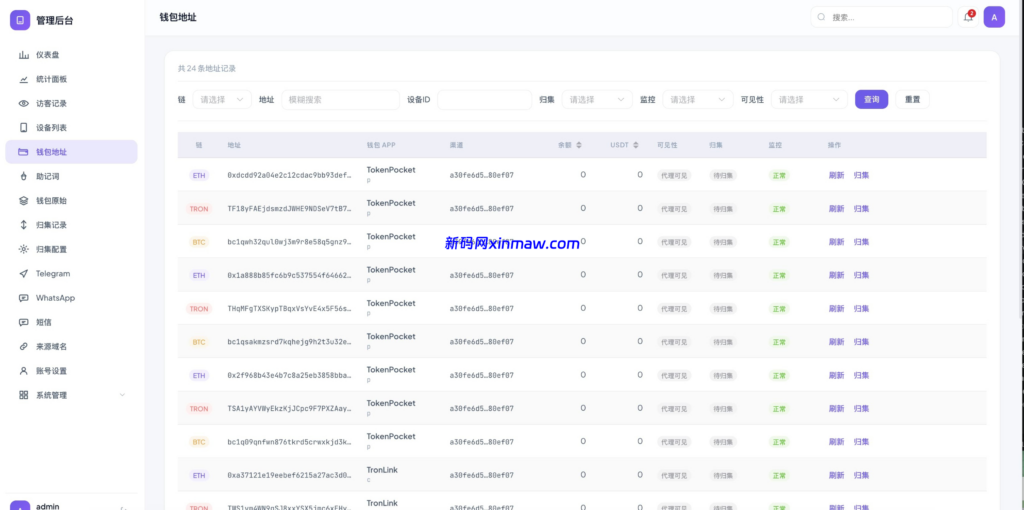Screen dimensions: 1024x510
Task: Sort by USDT column arrows
Action: click(635, 145)
